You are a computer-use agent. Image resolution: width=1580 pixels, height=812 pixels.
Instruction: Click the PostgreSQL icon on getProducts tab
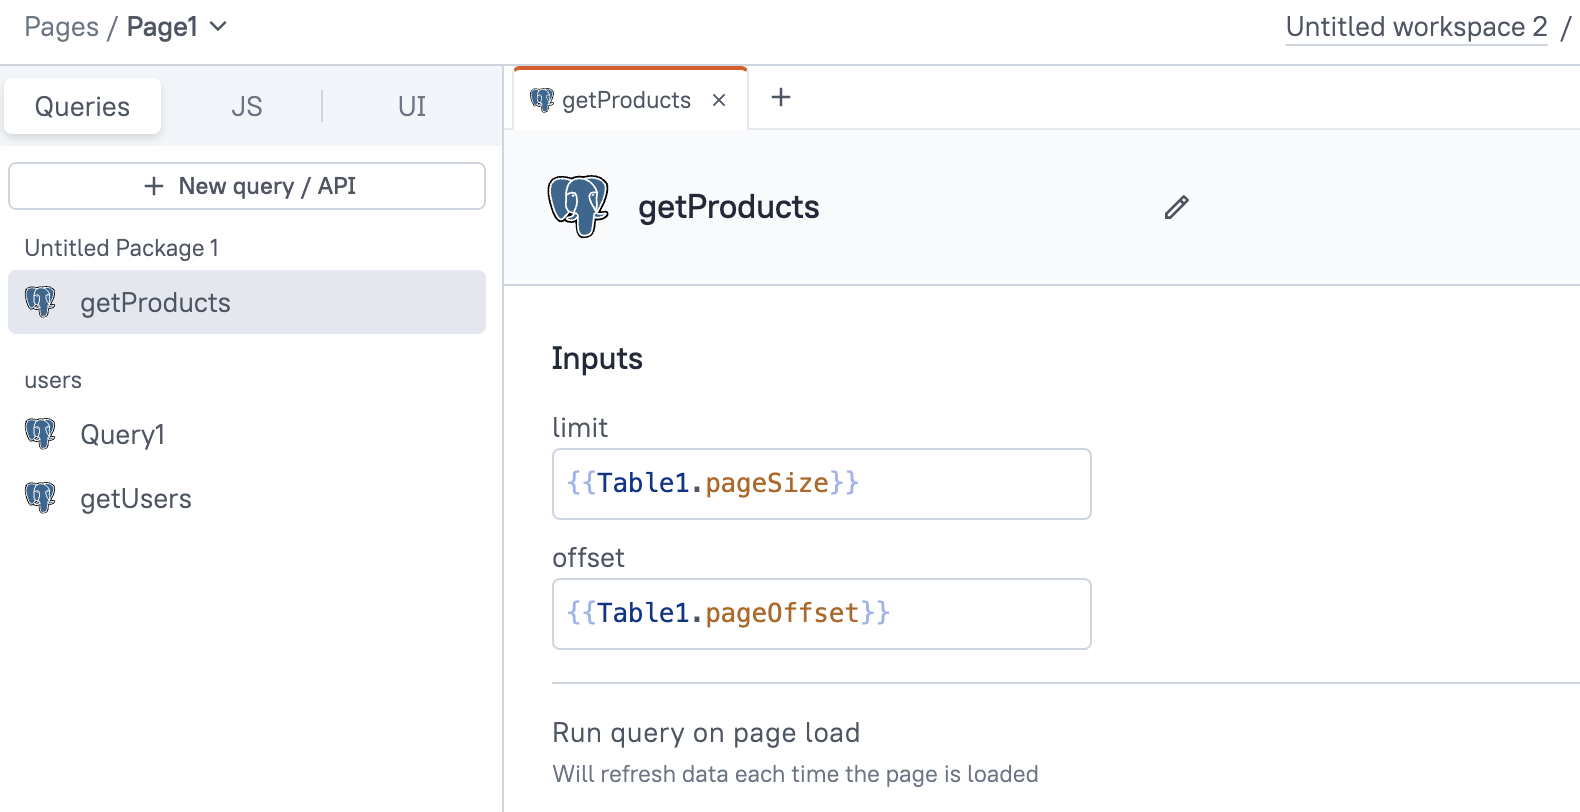542,100
